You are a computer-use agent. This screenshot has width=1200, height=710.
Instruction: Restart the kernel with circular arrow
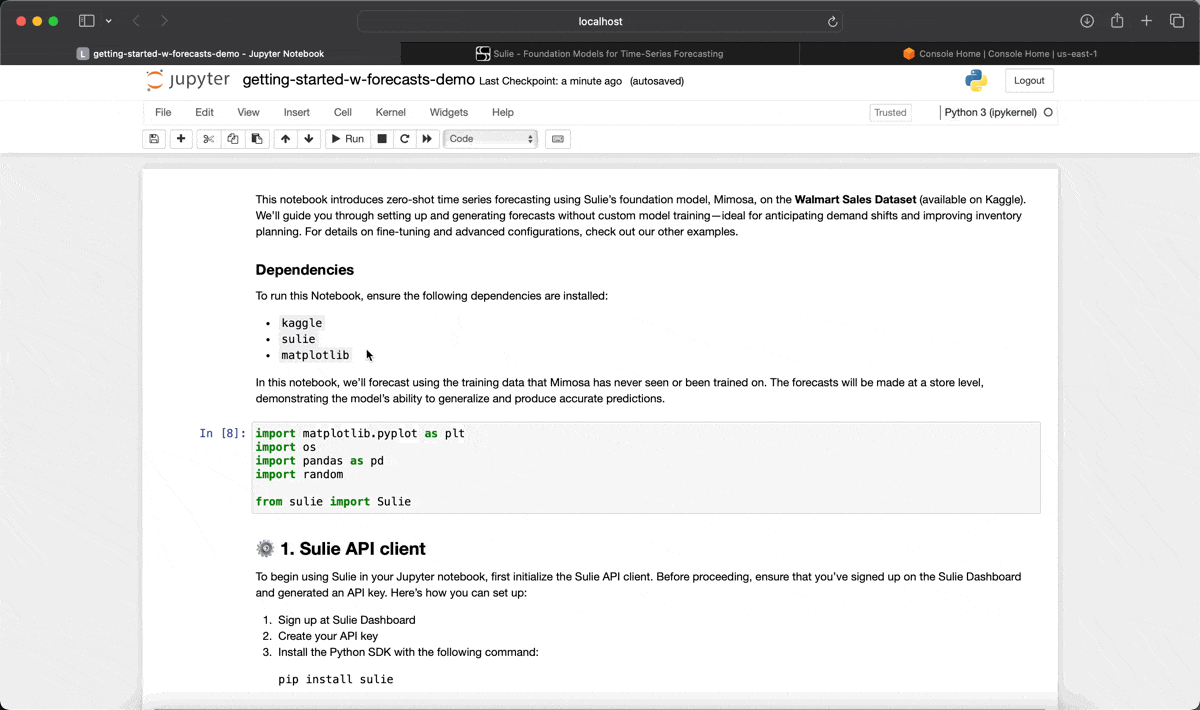(405, 139)
